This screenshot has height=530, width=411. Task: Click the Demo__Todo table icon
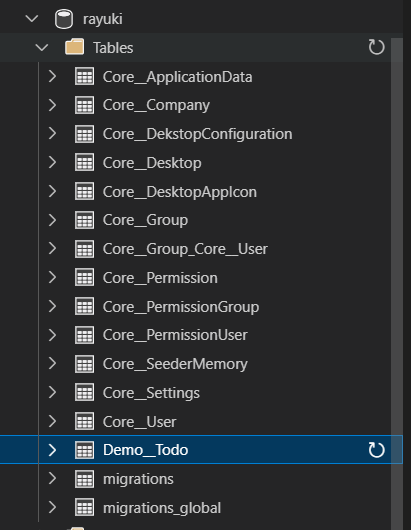pos(84,450)
